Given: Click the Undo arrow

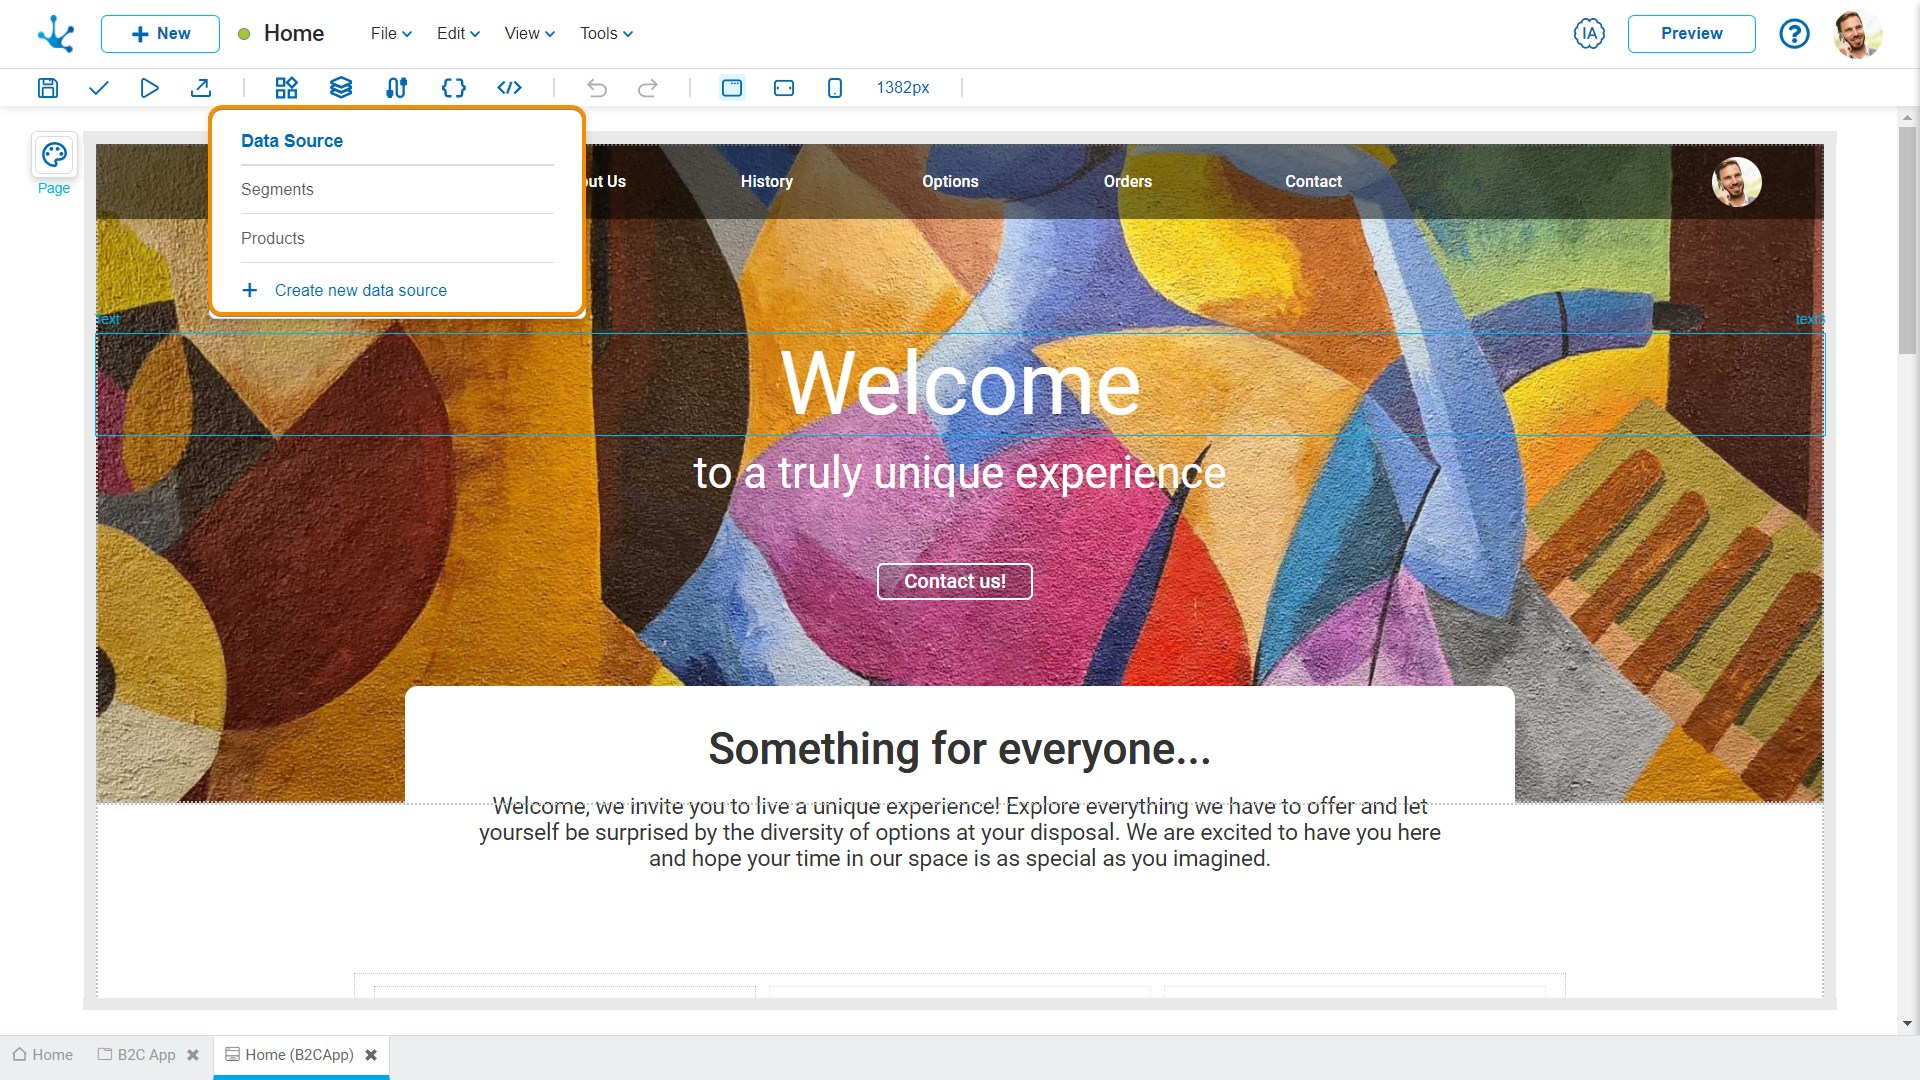Looking at the screenshot, I should 597,88.
